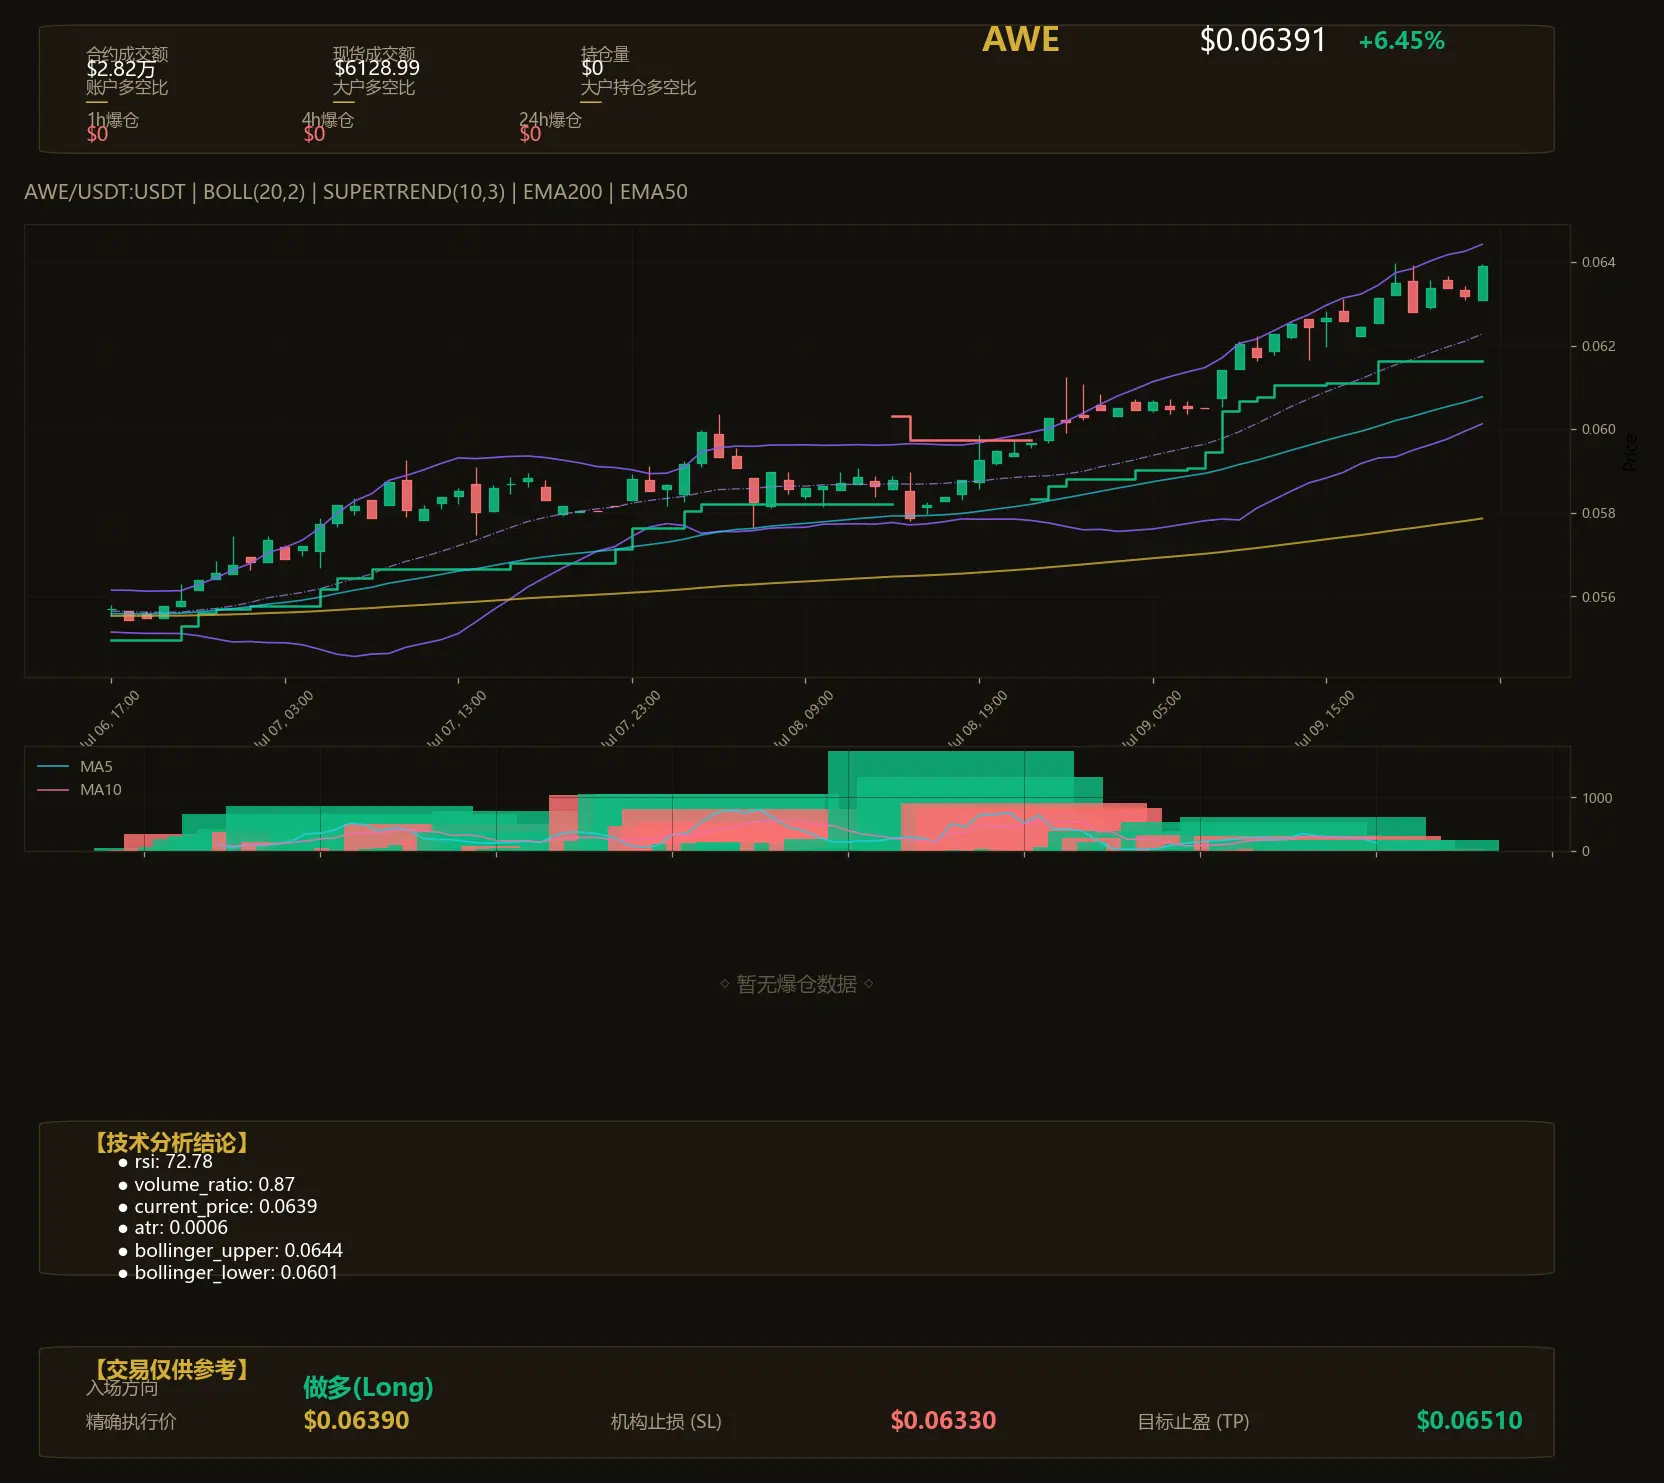
Task: Click the 0.056 price axis label
Action: (1598, 597)
